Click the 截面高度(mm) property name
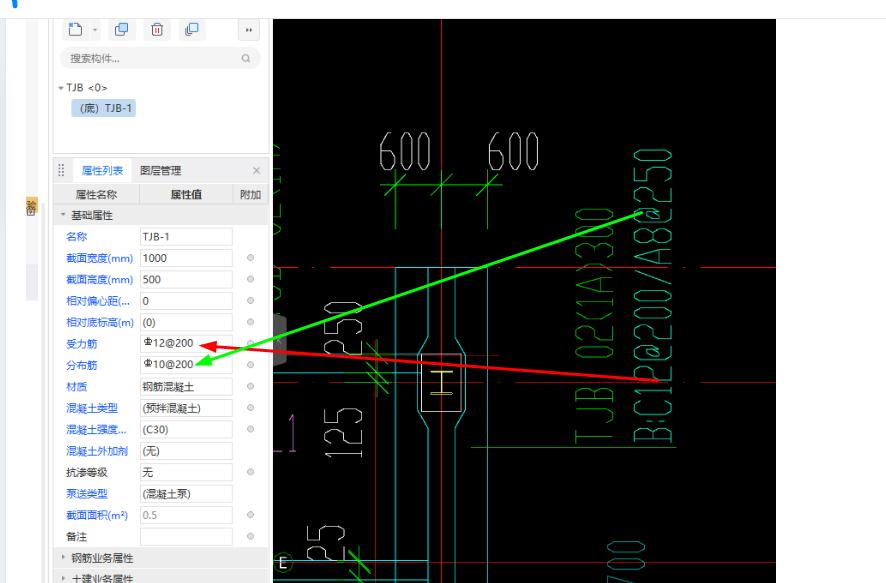Image resolution: width=886 pixels, height=583 pixels. coord(99,280)
